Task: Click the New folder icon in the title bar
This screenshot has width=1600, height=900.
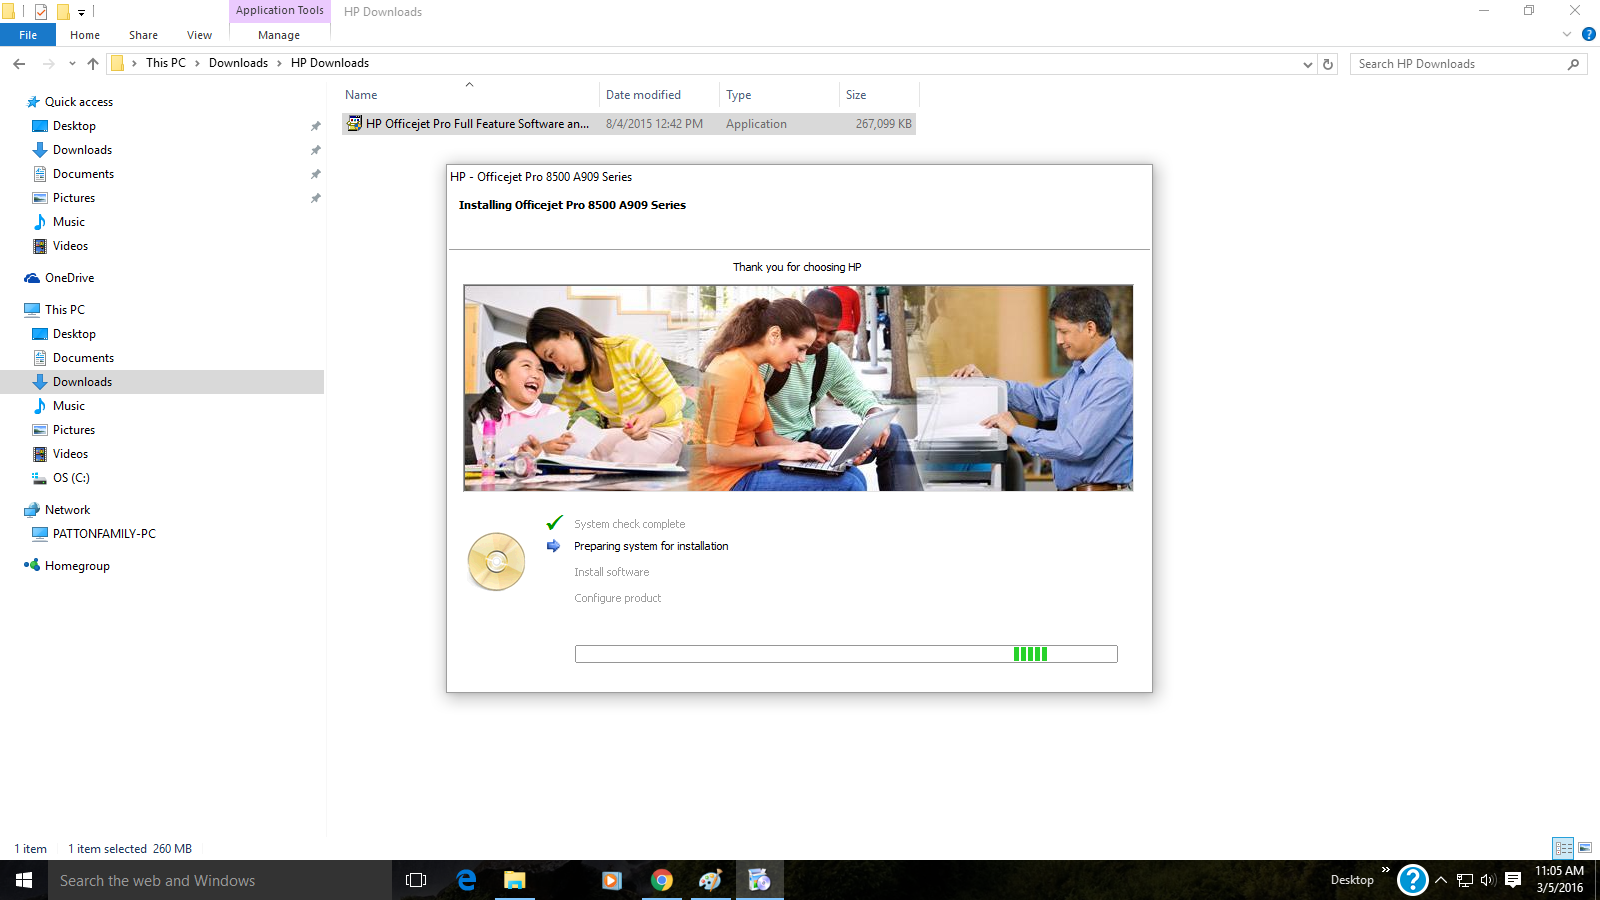Action: pos(63,12)
